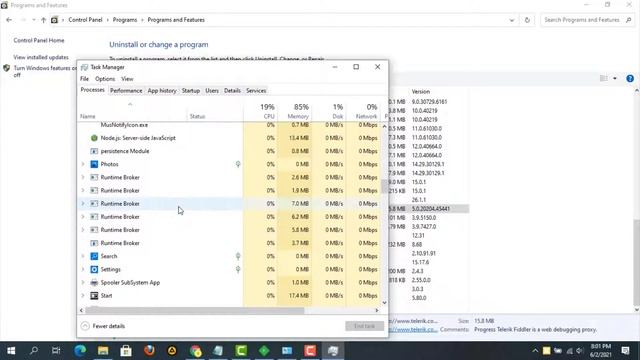Open the notification center icon

coord(625,351)
